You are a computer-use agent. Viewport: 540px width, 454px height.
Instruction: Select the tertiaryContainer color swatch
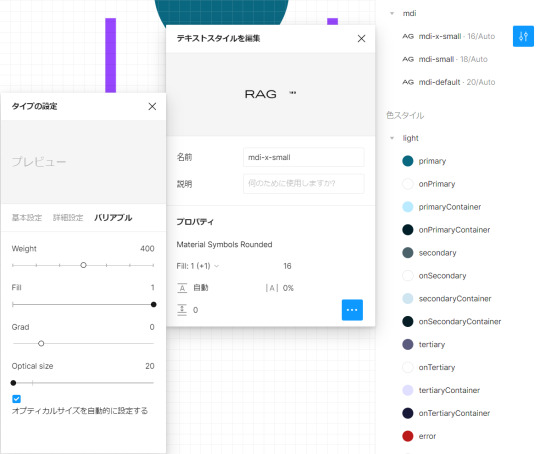click(408, 390)
